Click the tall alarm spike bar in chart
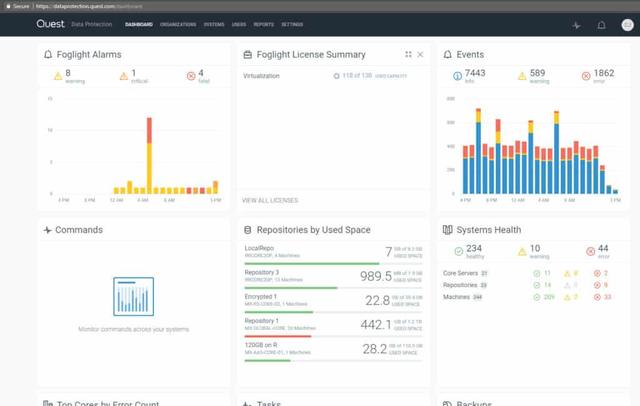 pos(149,155)
